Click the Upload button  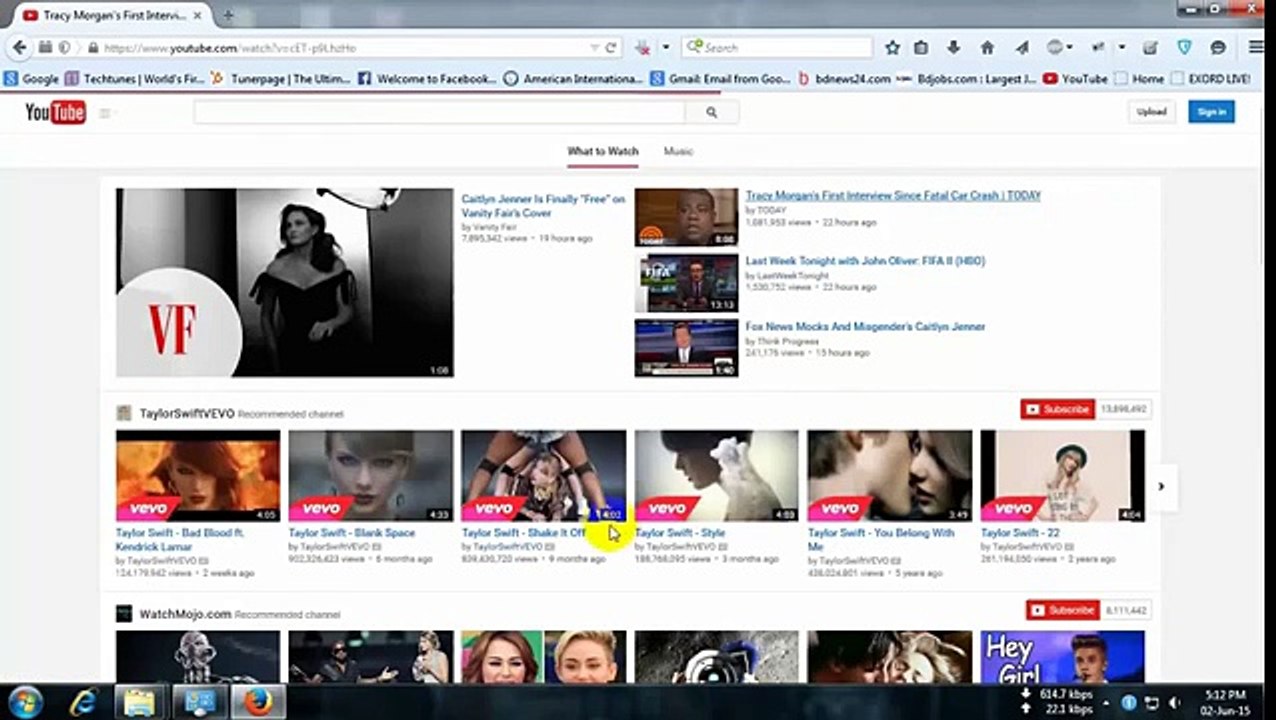(x=1151, y=112)
